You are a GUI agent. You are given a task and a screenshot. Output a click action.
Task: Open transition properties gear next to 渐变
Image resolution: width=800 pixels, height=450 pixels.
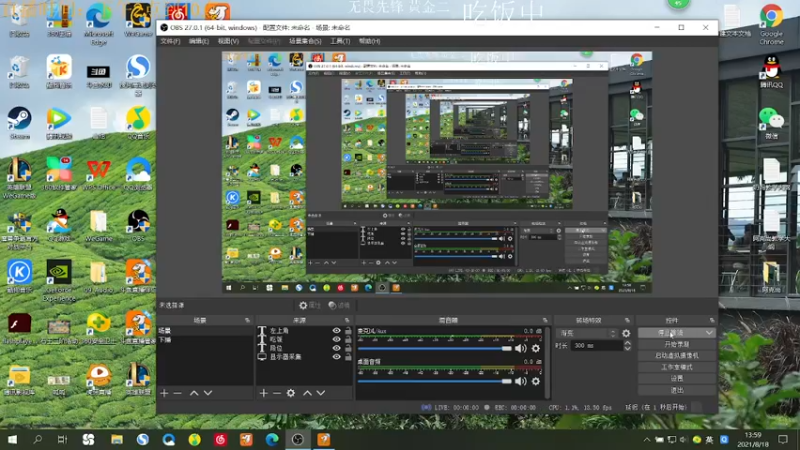tap(626, 333)
